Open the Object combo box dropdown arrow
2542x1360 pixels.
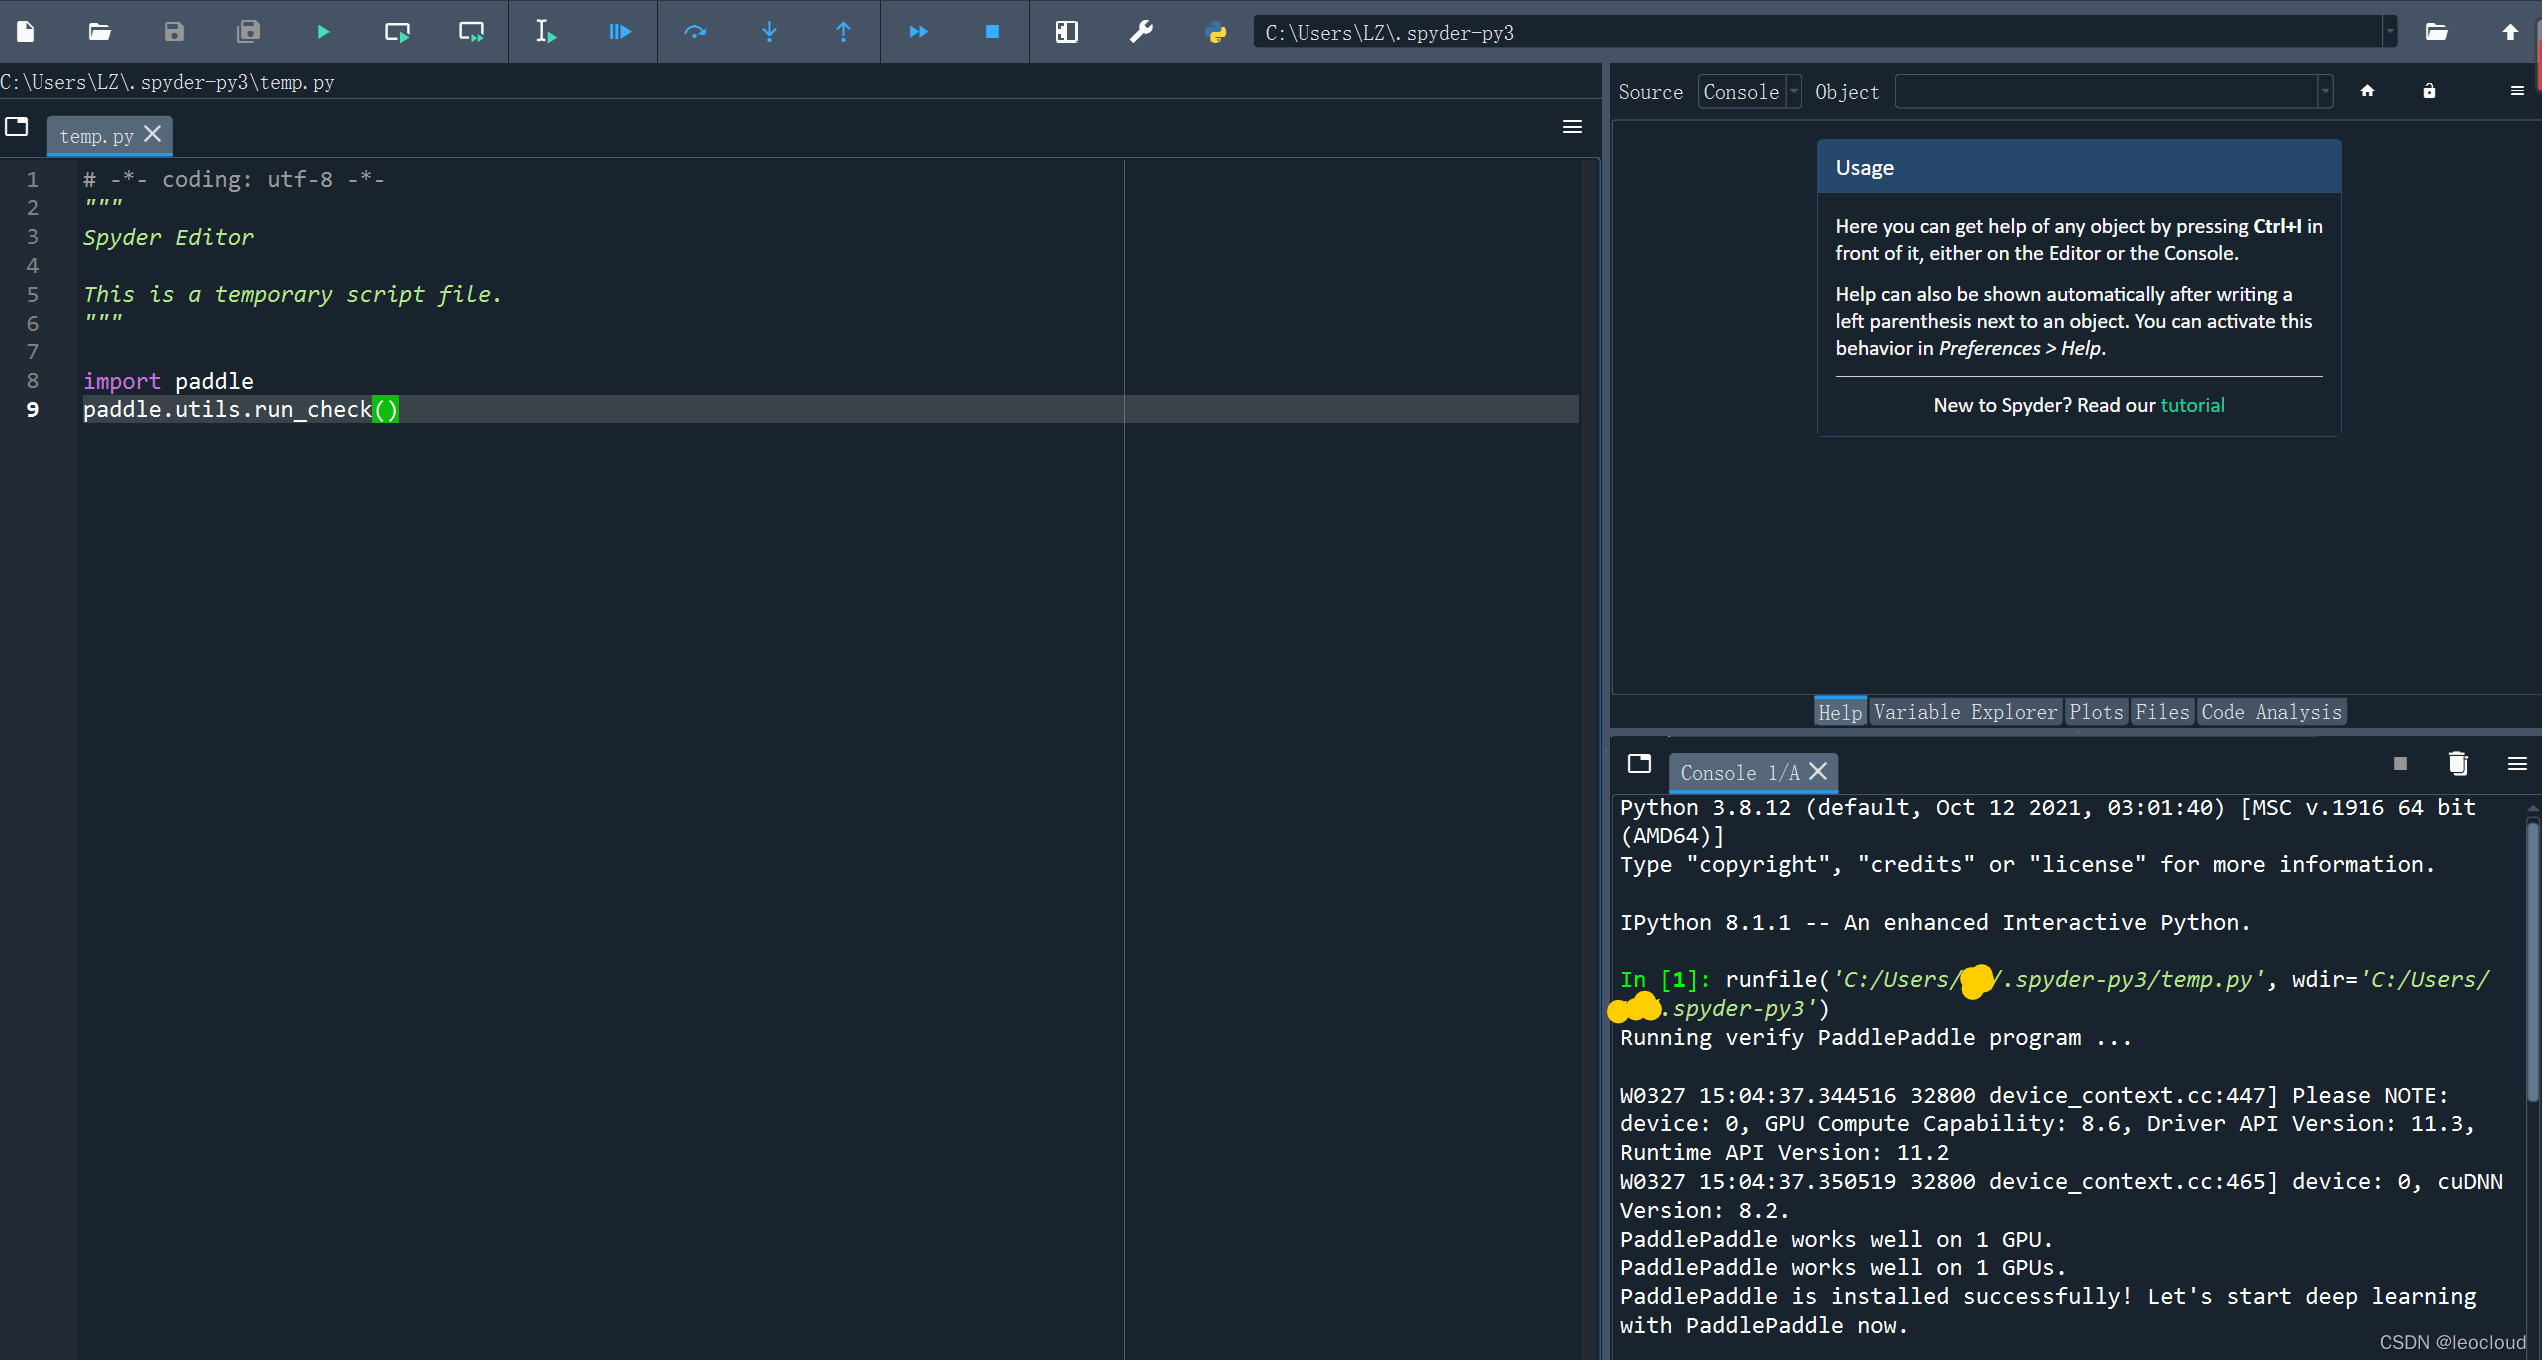coord(2325,92)
